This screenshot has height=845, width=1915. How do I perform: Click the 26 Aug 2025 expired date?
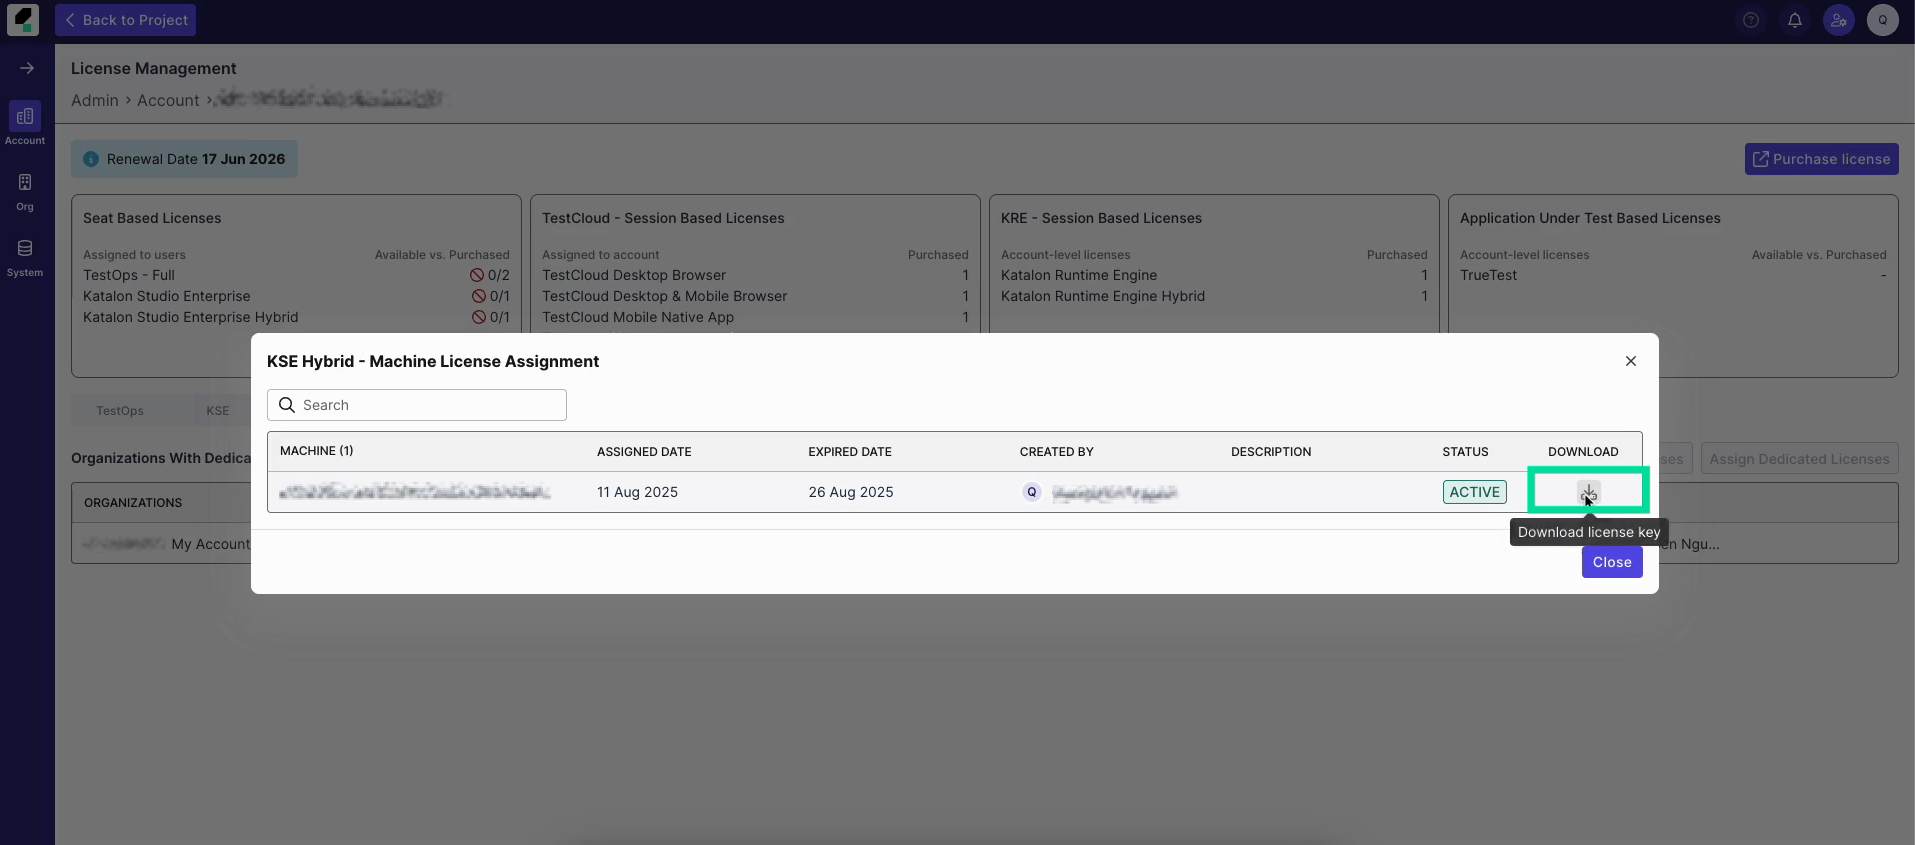click(851, 492)
